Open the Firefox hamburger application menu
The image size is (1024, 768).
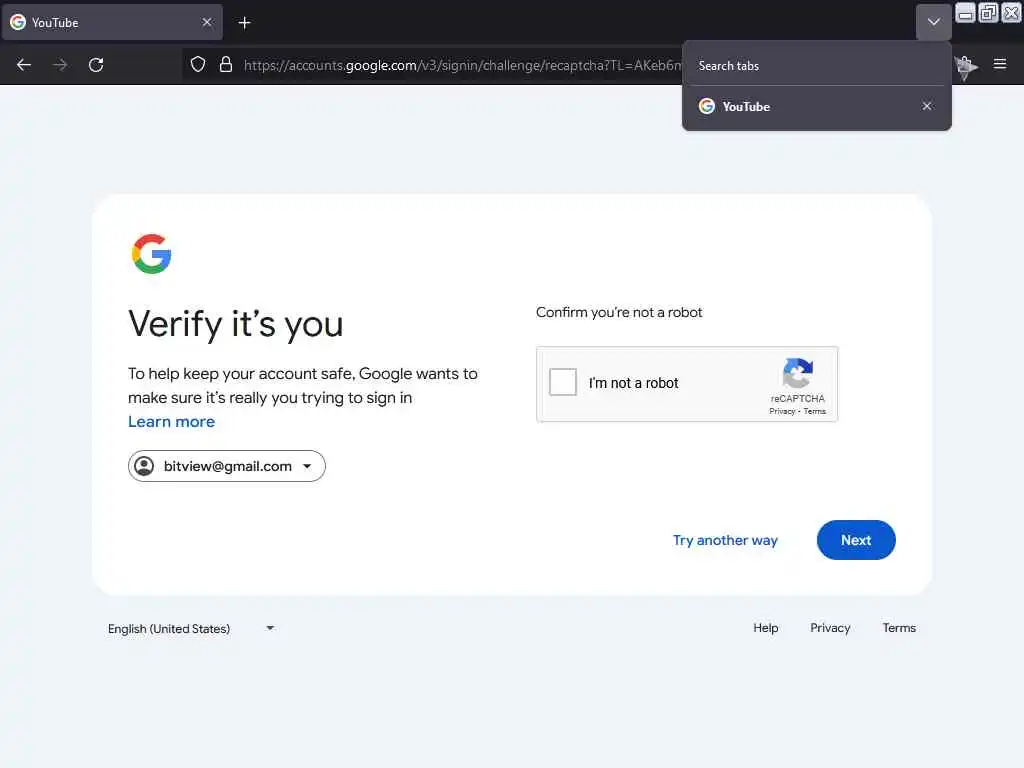[999, 64]
